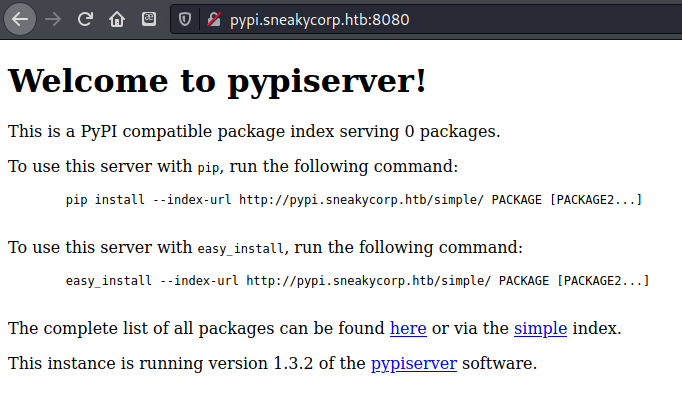This screenshot has height=410, width=682.
Task: Click the pypi.sneakycorp.htb:8080 address text
Action: 305,19
